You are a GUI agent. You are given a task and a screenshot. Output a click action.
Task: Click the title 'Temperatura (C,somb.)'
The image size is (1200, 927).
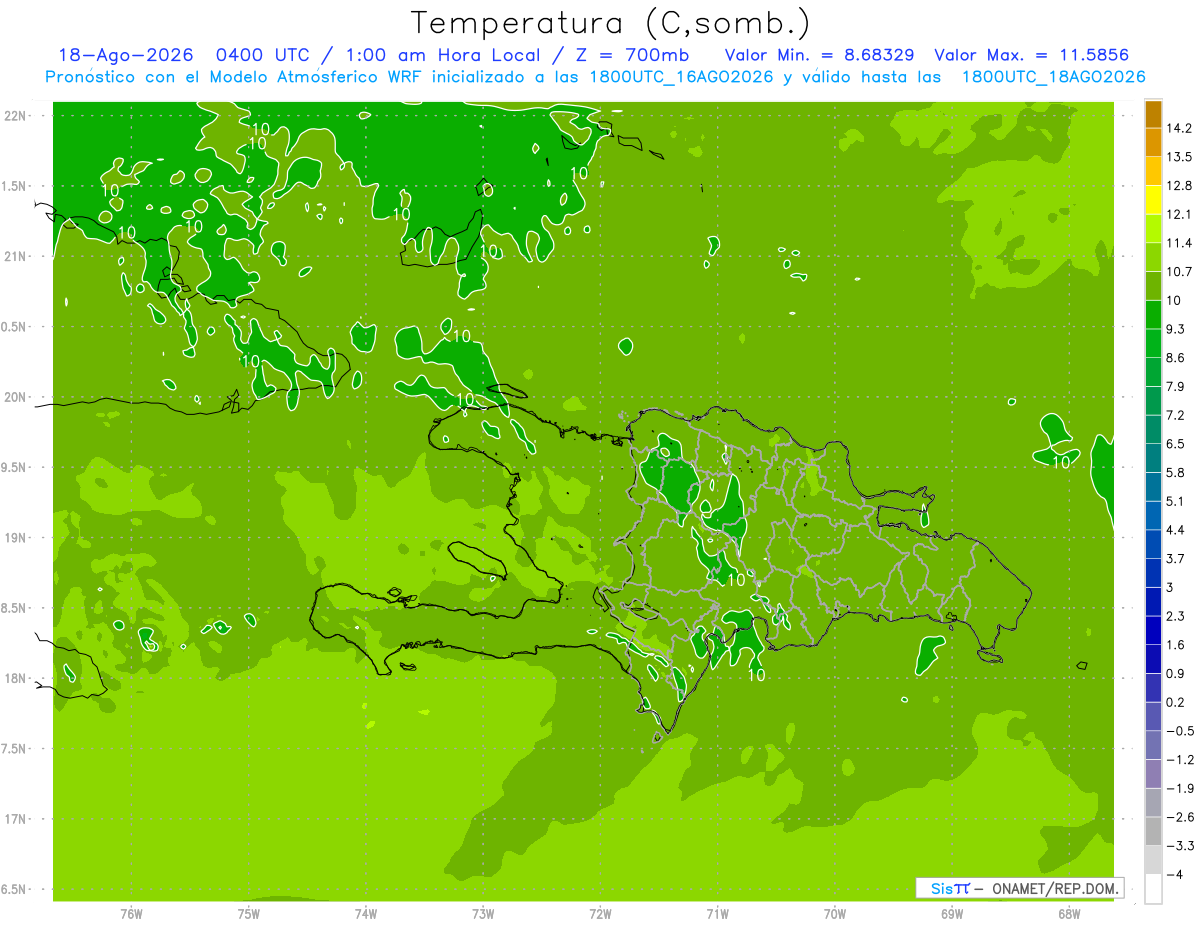tap(611, 22)
